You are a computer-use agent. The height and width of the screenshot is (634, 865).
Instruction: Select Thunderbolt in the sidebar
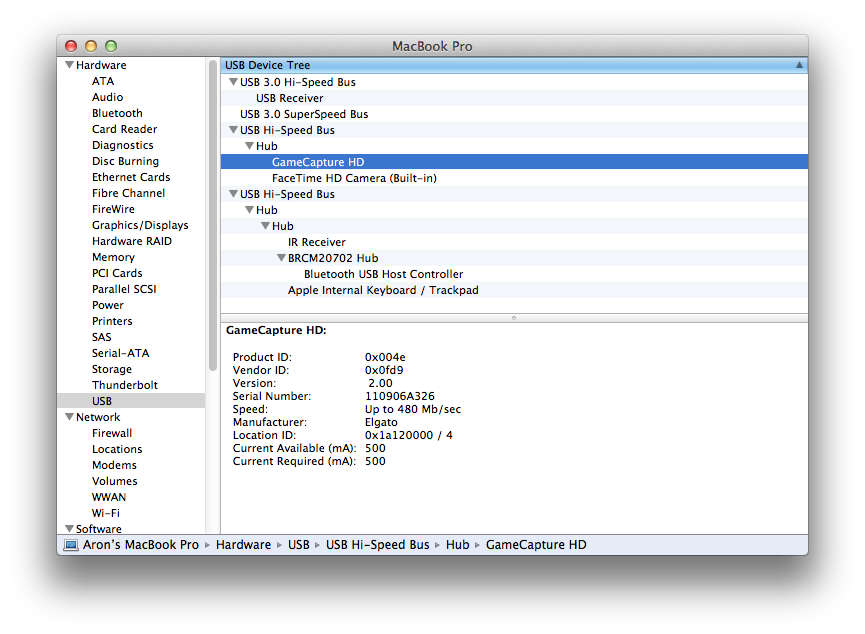(x=125, y=385)
